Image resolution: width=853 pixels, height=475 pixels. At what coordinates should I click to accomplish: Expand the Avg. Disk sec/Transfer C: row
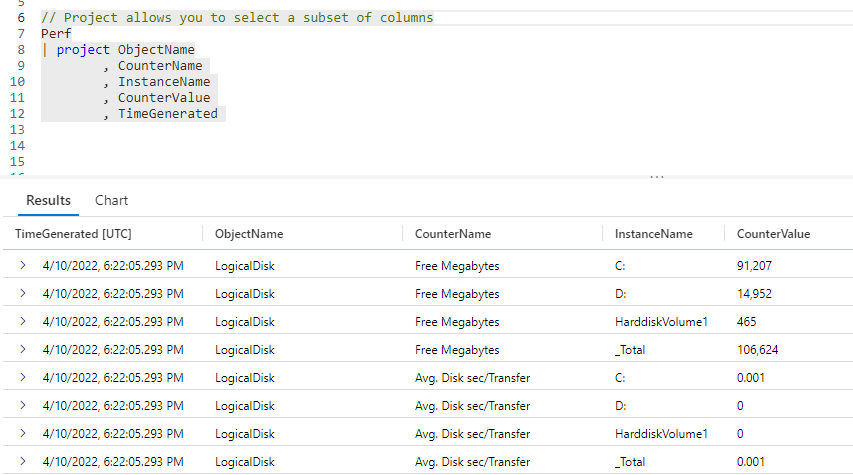(x=22, y=378)
